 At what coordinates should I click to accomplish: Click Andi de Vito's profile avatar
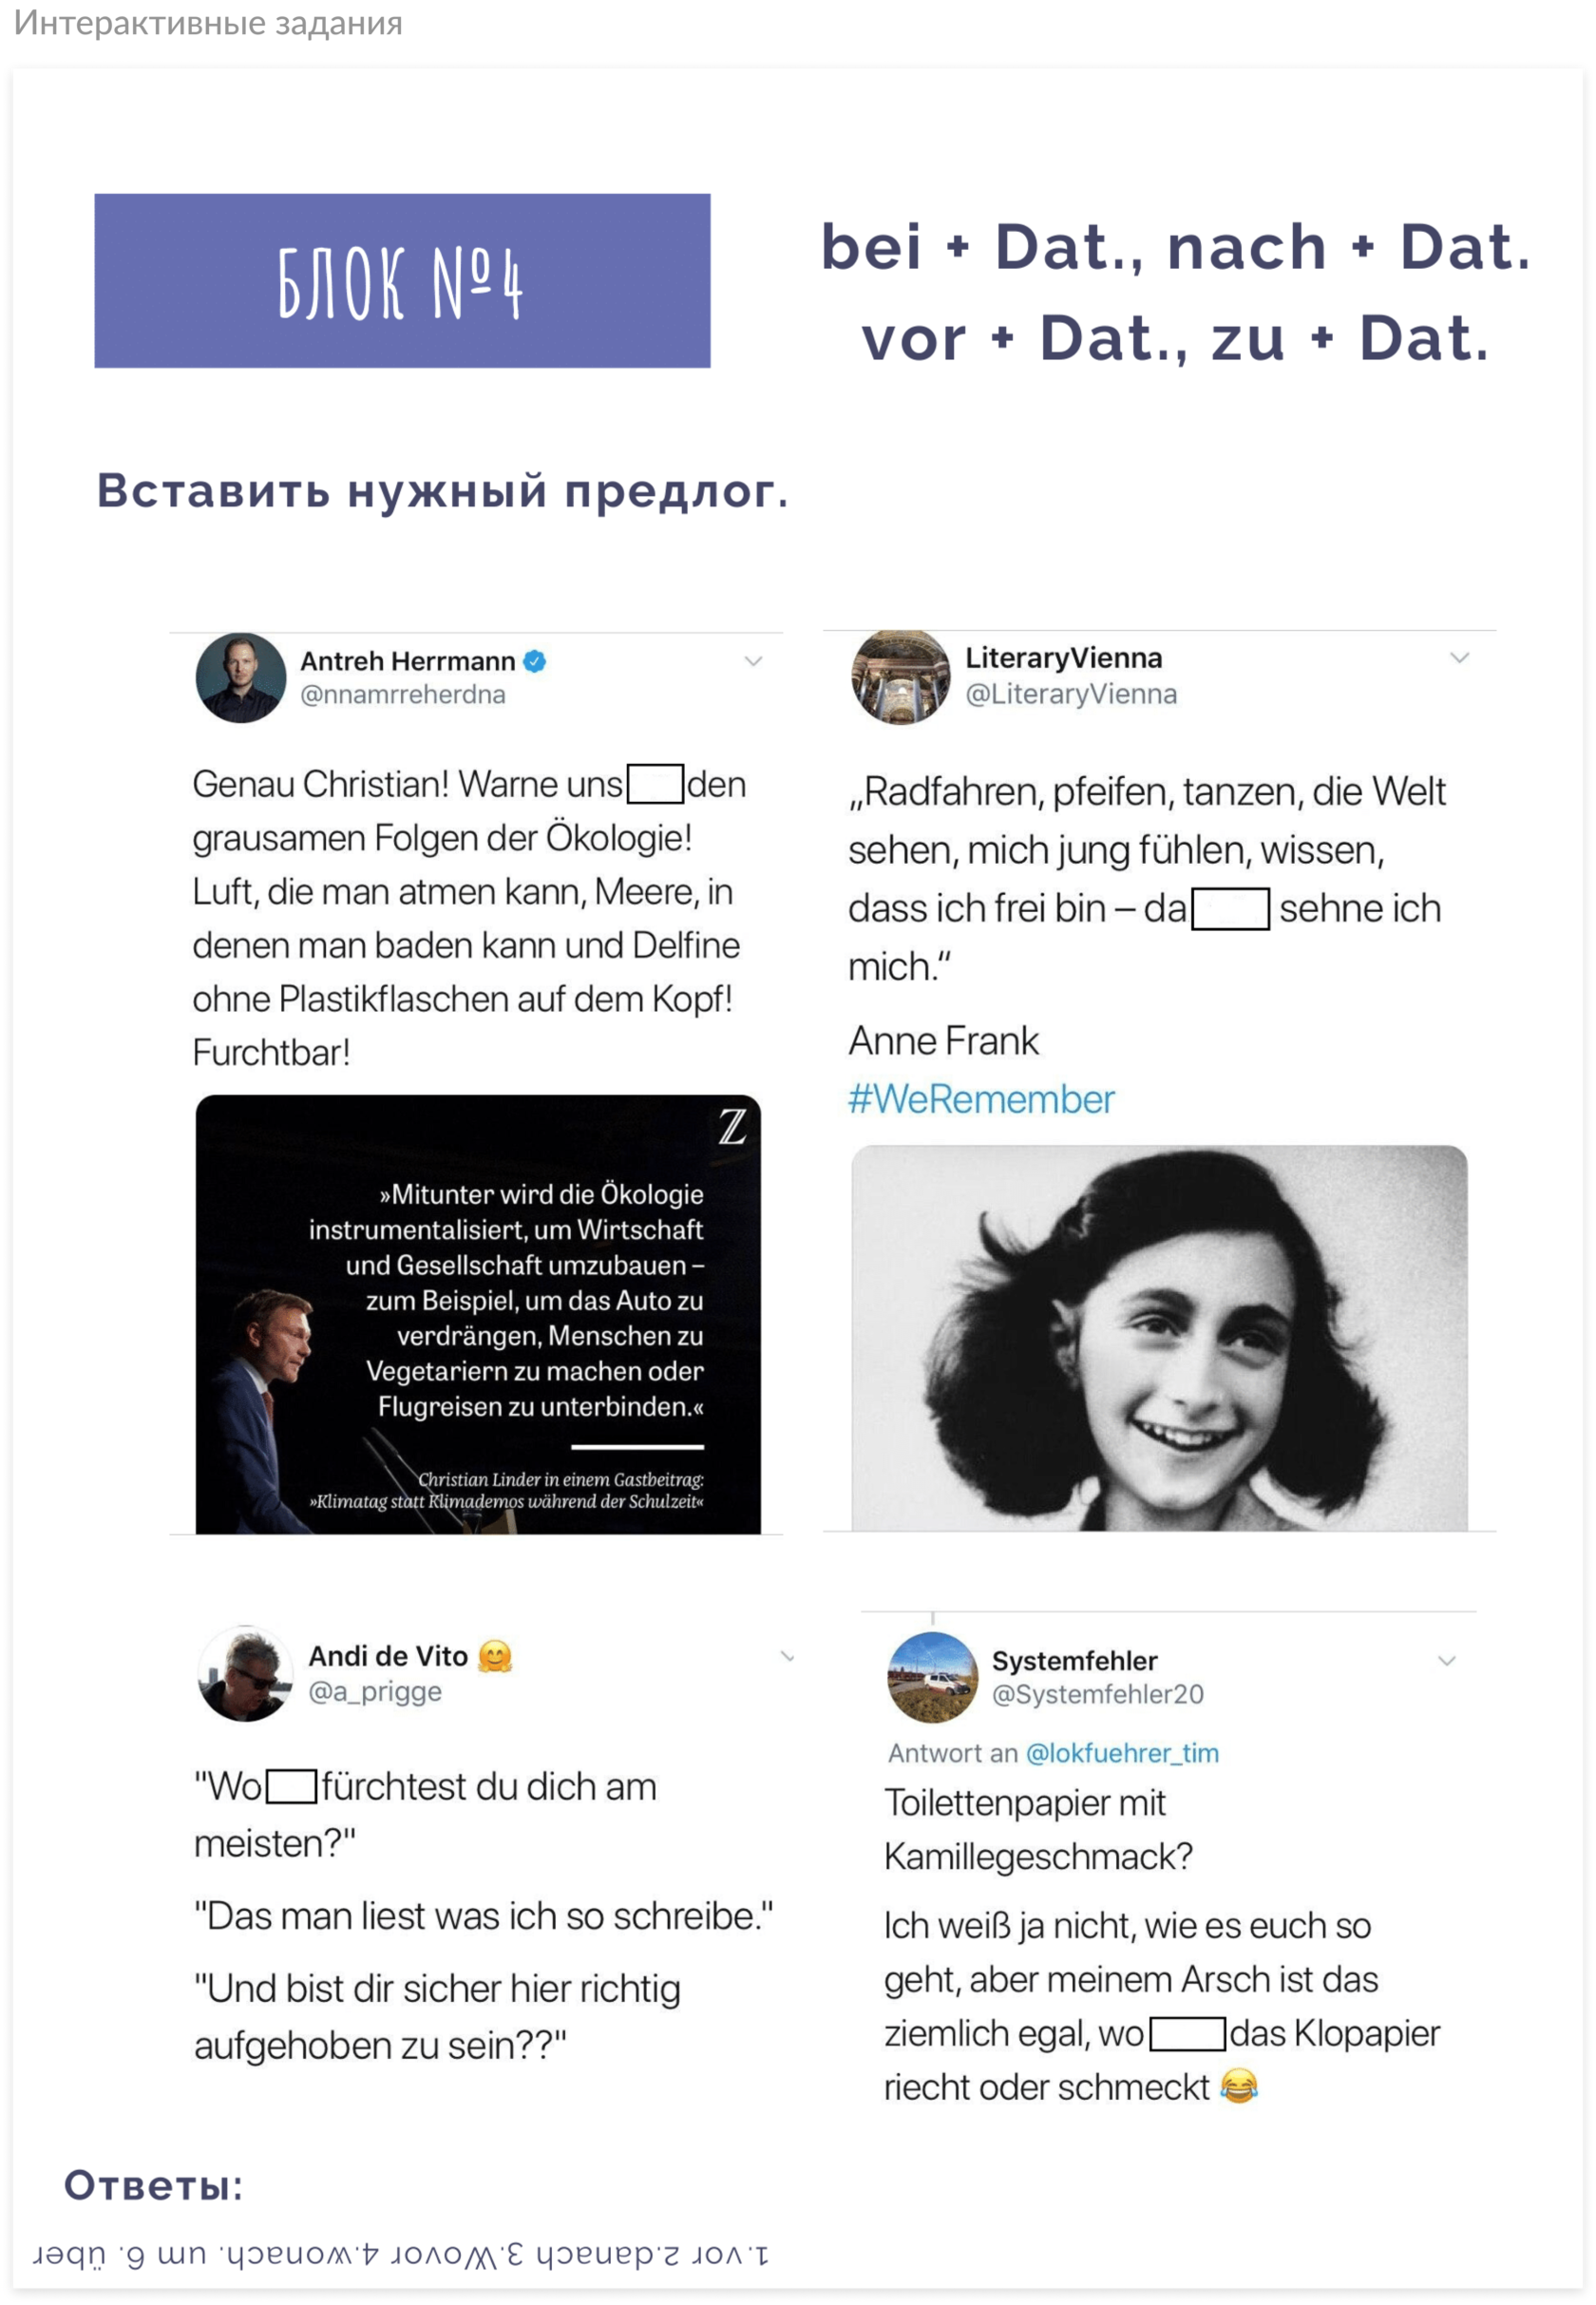[x=246, y=1675]
